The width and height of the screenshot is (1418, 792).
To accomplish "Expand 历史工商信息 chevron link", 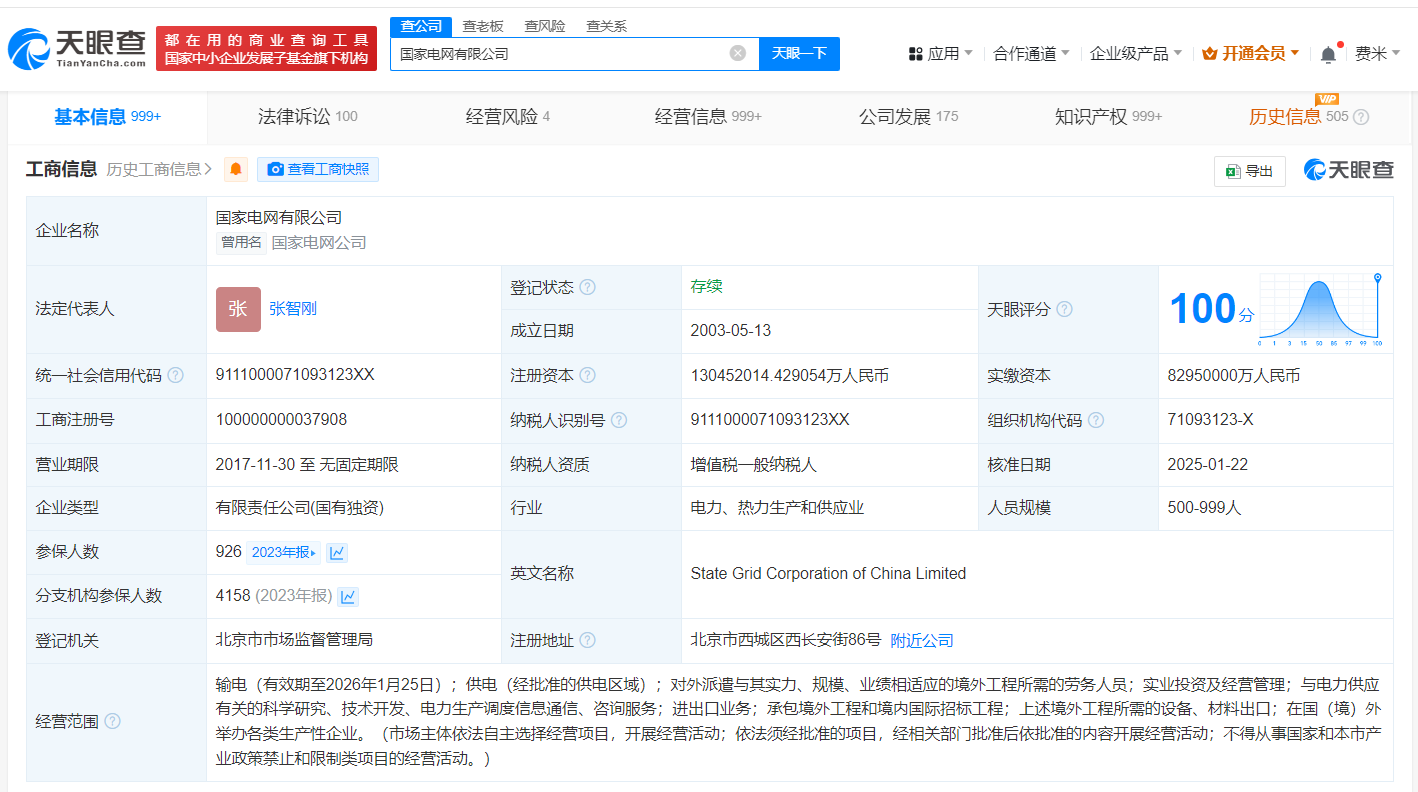I will click(160, 169).
